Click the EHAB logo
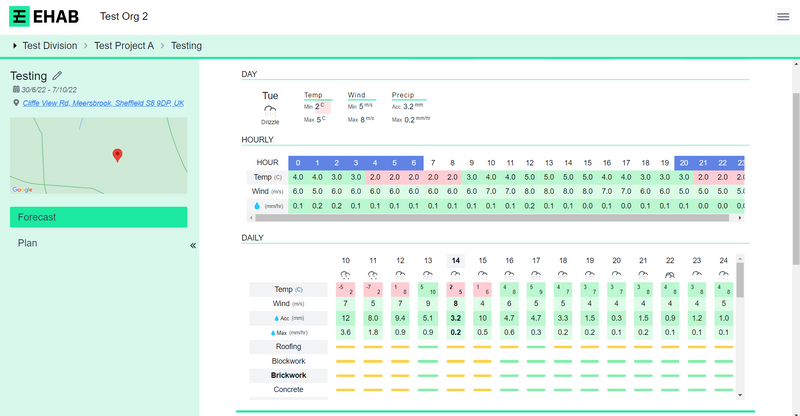The height and width of the screenshot is (416, 800). 44,17
